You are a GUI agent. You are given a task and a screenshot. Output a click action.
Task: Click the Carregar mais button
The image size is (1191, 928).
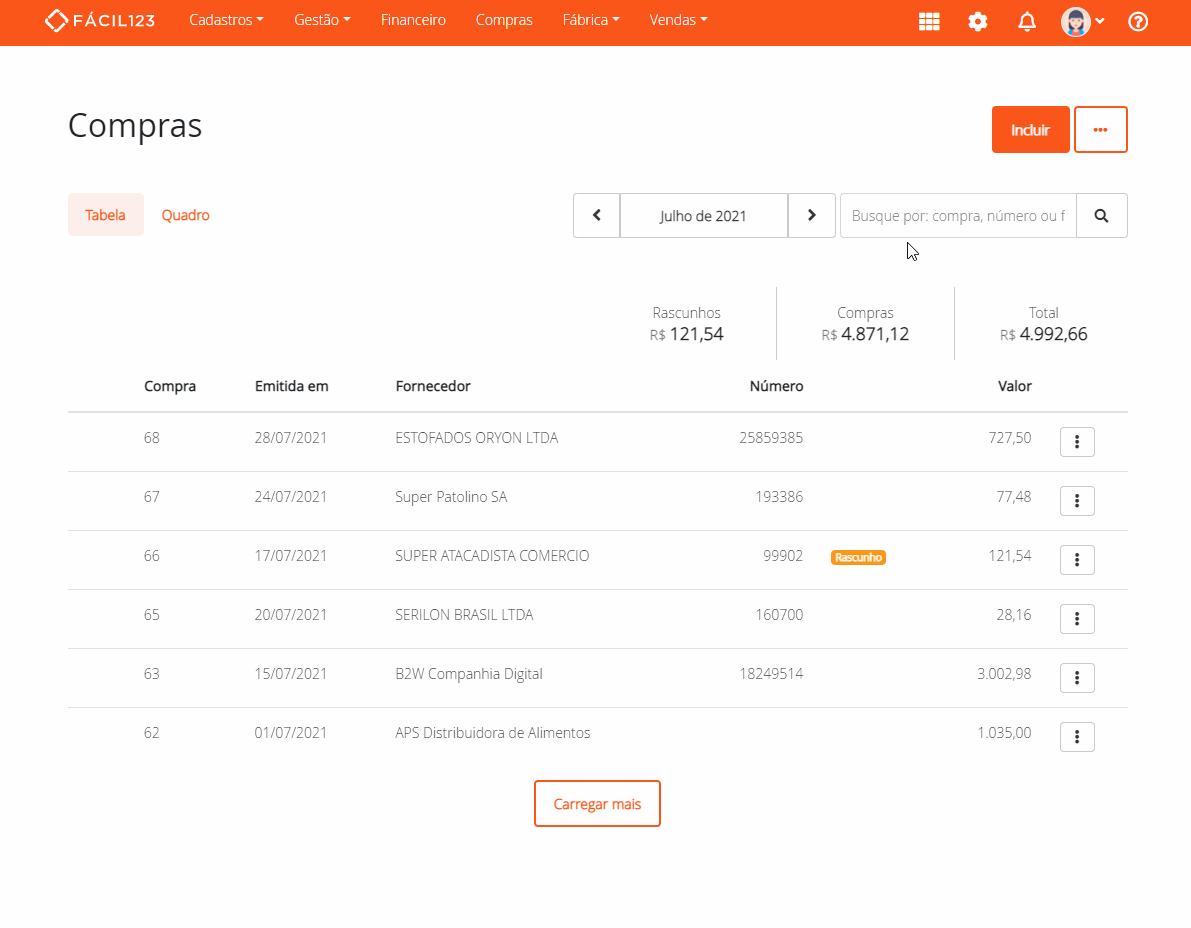(x=597, y=804)
